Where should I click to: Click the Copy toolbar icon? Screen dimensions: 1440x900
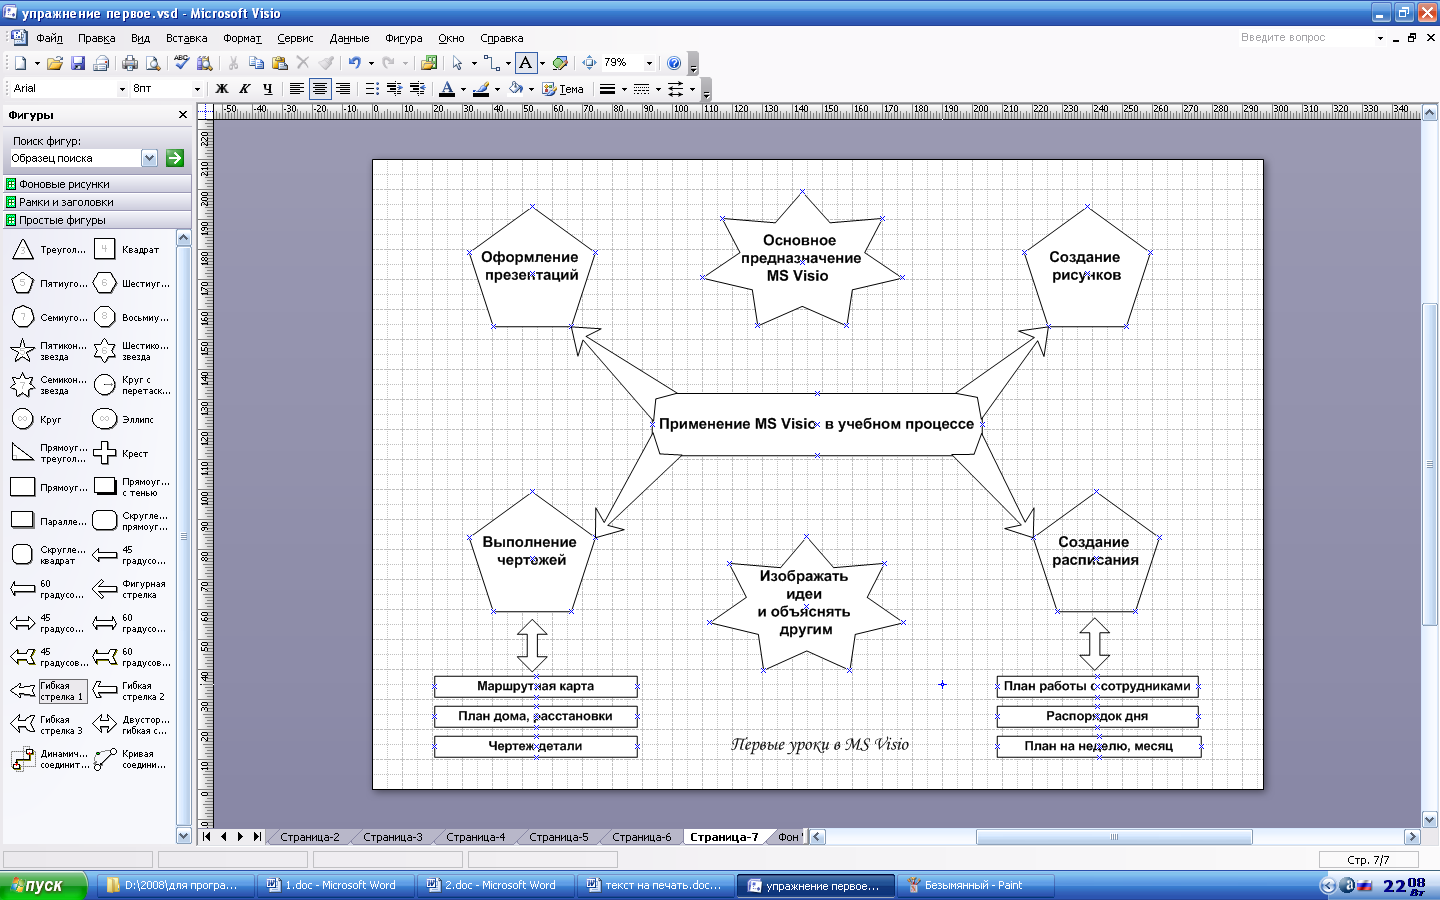256,63
